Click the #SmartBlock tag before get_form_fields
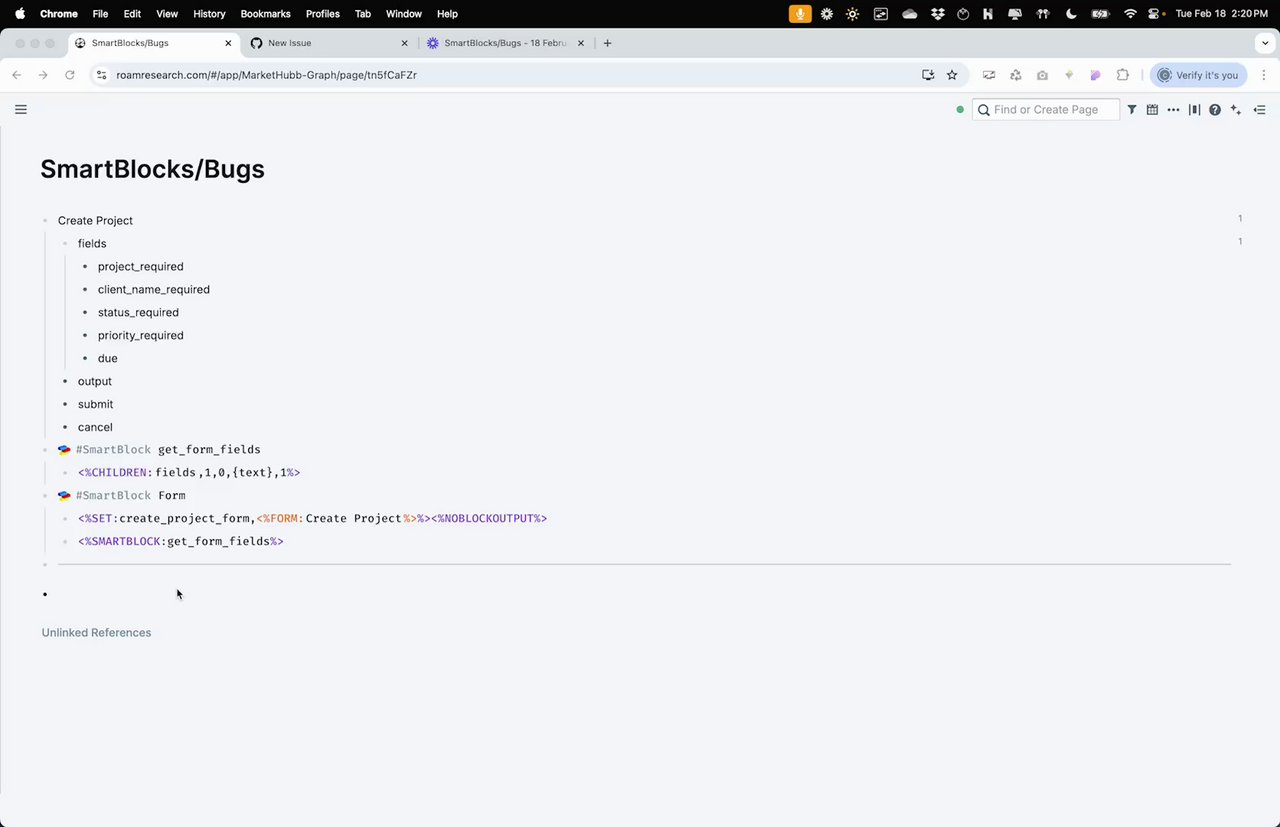This screenshot has height=827, width=1280. tap(113, 450)
